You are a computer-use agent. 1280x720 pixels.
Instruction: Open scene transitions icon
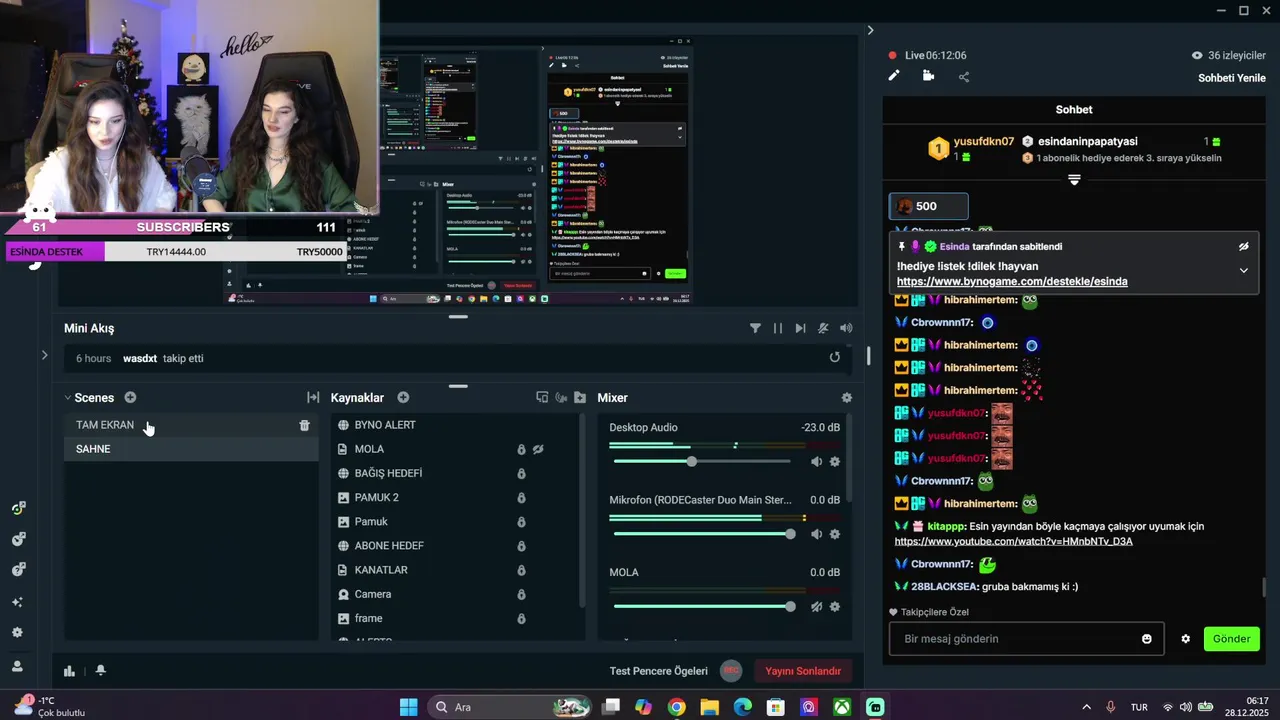[x=313, y=397]
